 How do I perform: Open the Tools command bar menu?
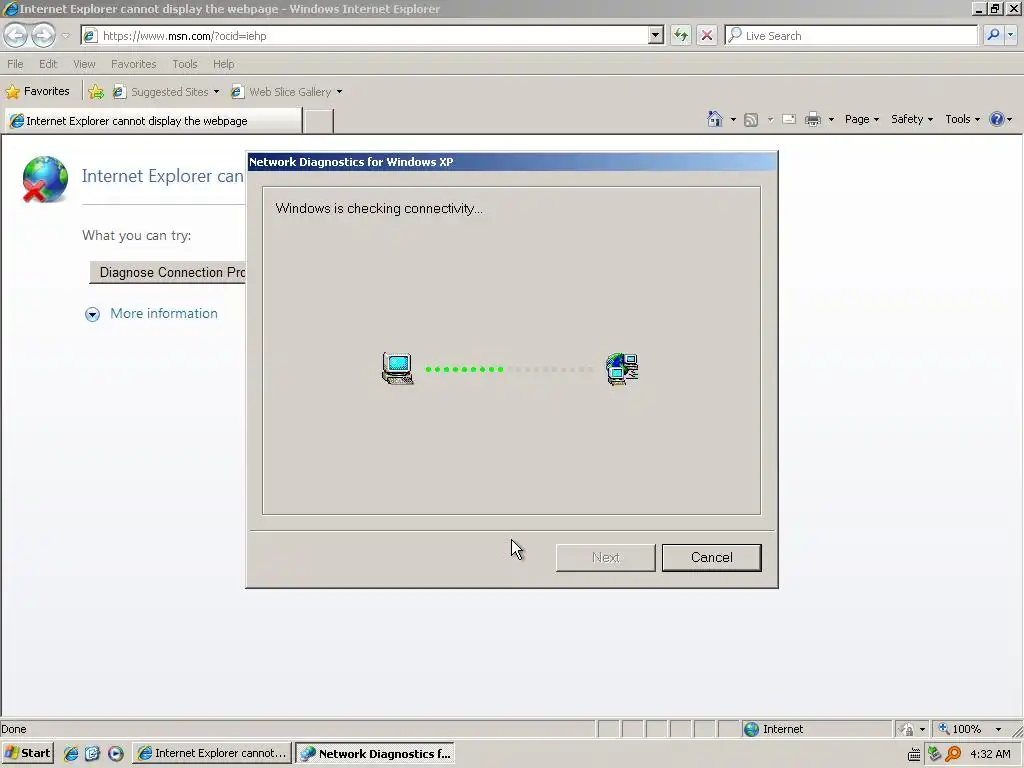[x=963, y=120]
